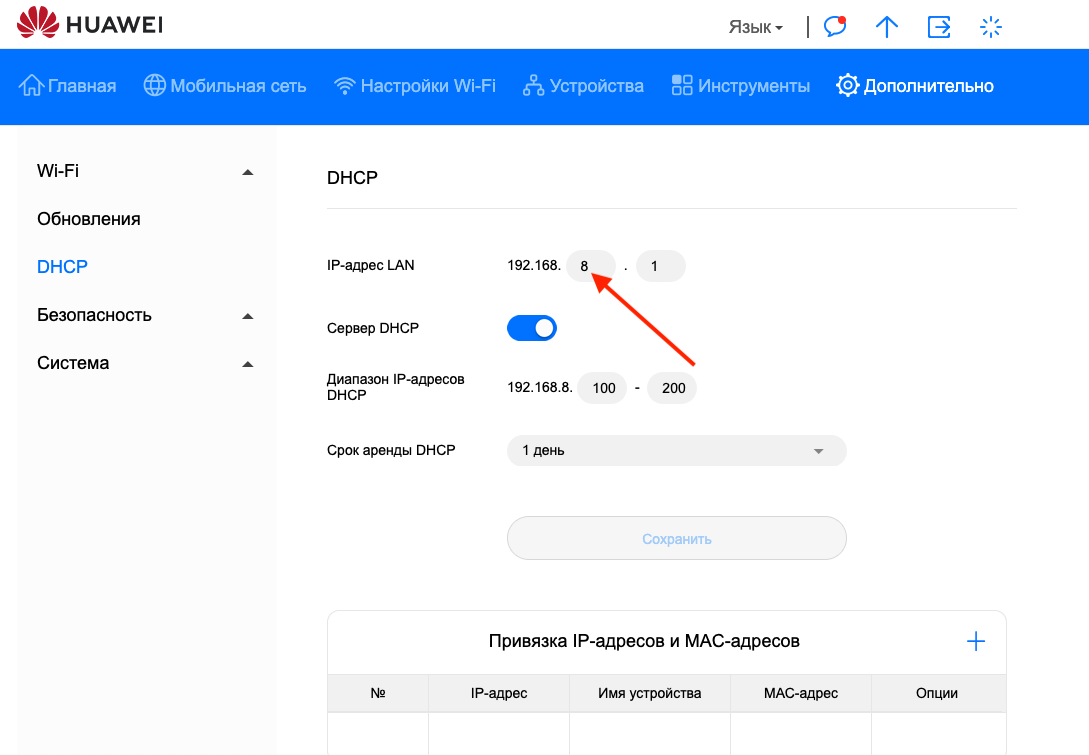
Task: Expand the Безопасность sidebar section
Action: (145, 315)
